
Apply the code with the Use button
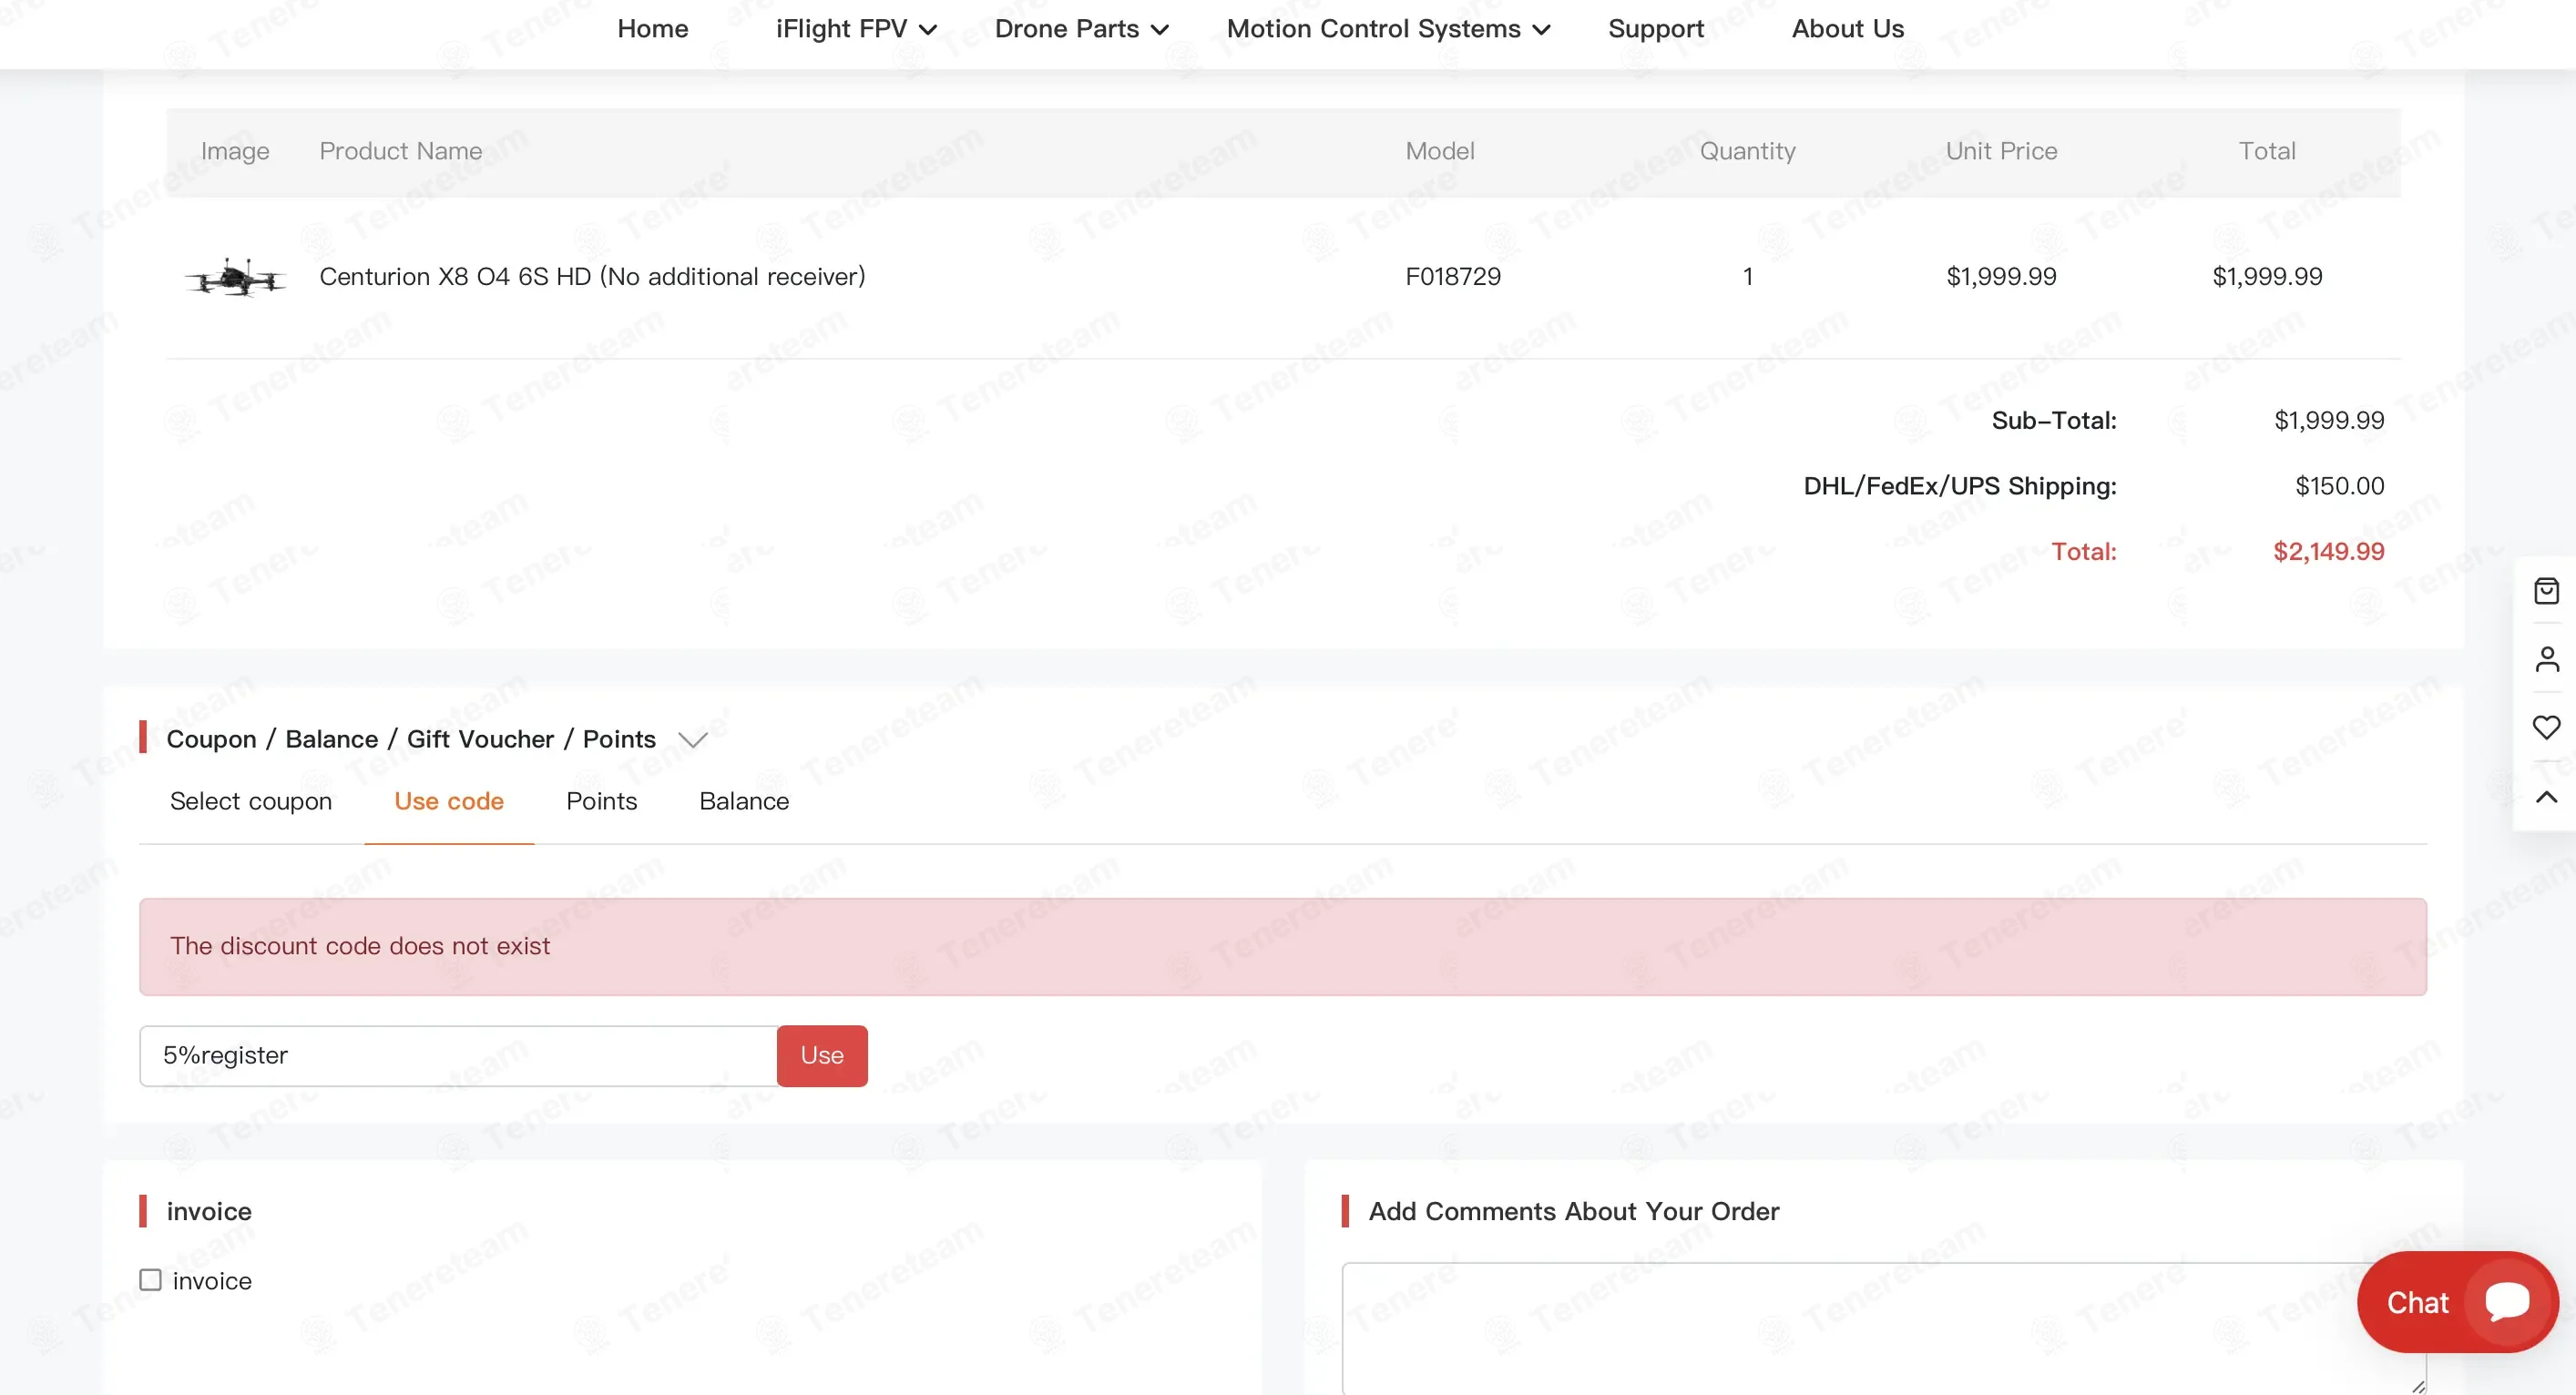(822, 1055)
